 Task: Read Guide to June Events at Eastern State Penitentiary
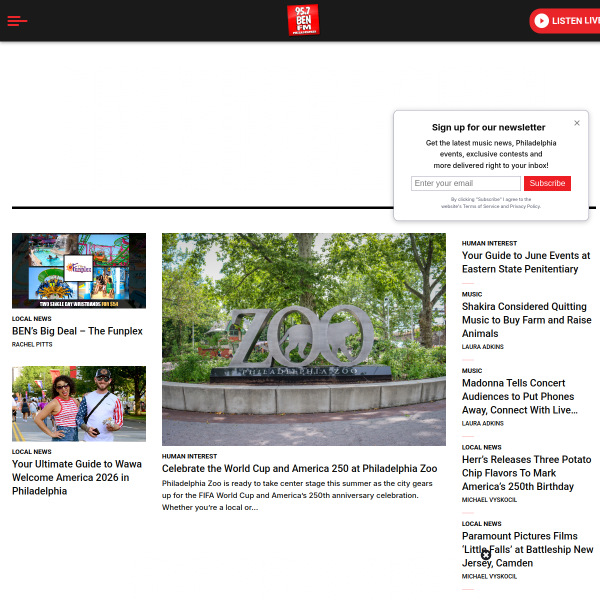(526, 262)
